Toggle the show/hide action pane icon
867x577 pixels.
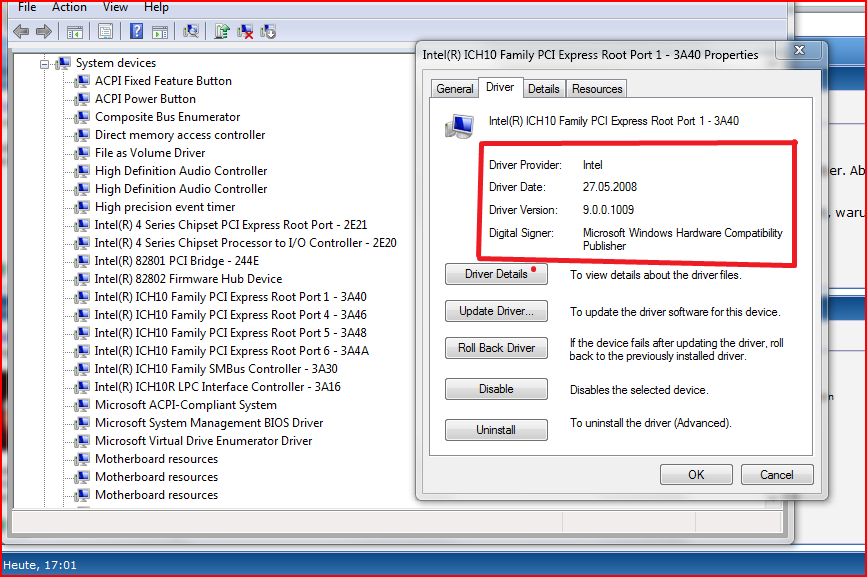click(x=160, y=32)
